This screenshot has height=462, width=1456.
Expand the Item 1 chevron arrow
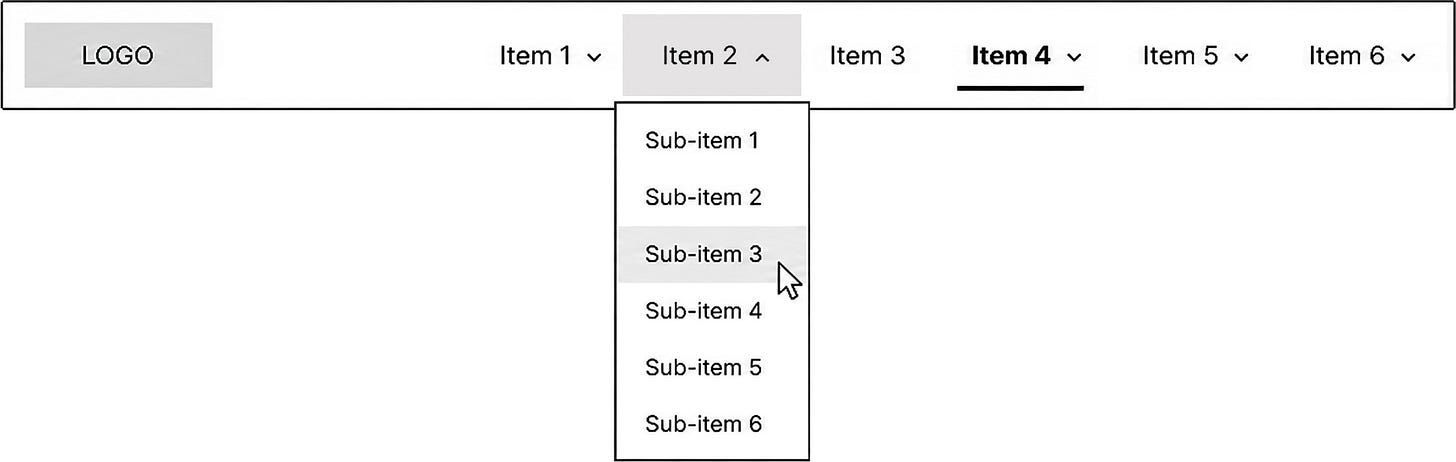594,58
